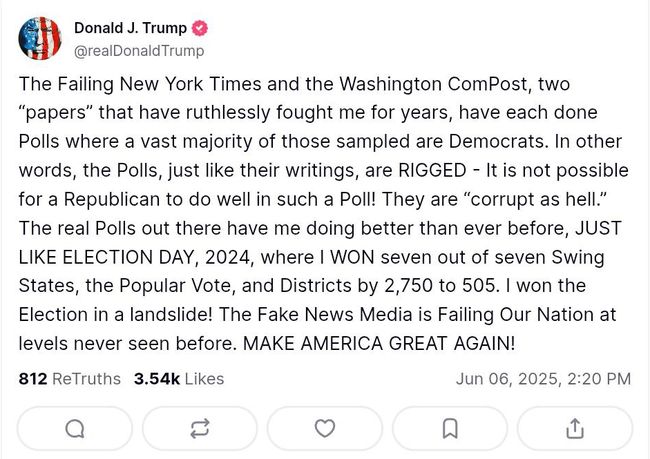The image size is (650, 459).
Task: Bookmark this post
Action: point(450,428)
